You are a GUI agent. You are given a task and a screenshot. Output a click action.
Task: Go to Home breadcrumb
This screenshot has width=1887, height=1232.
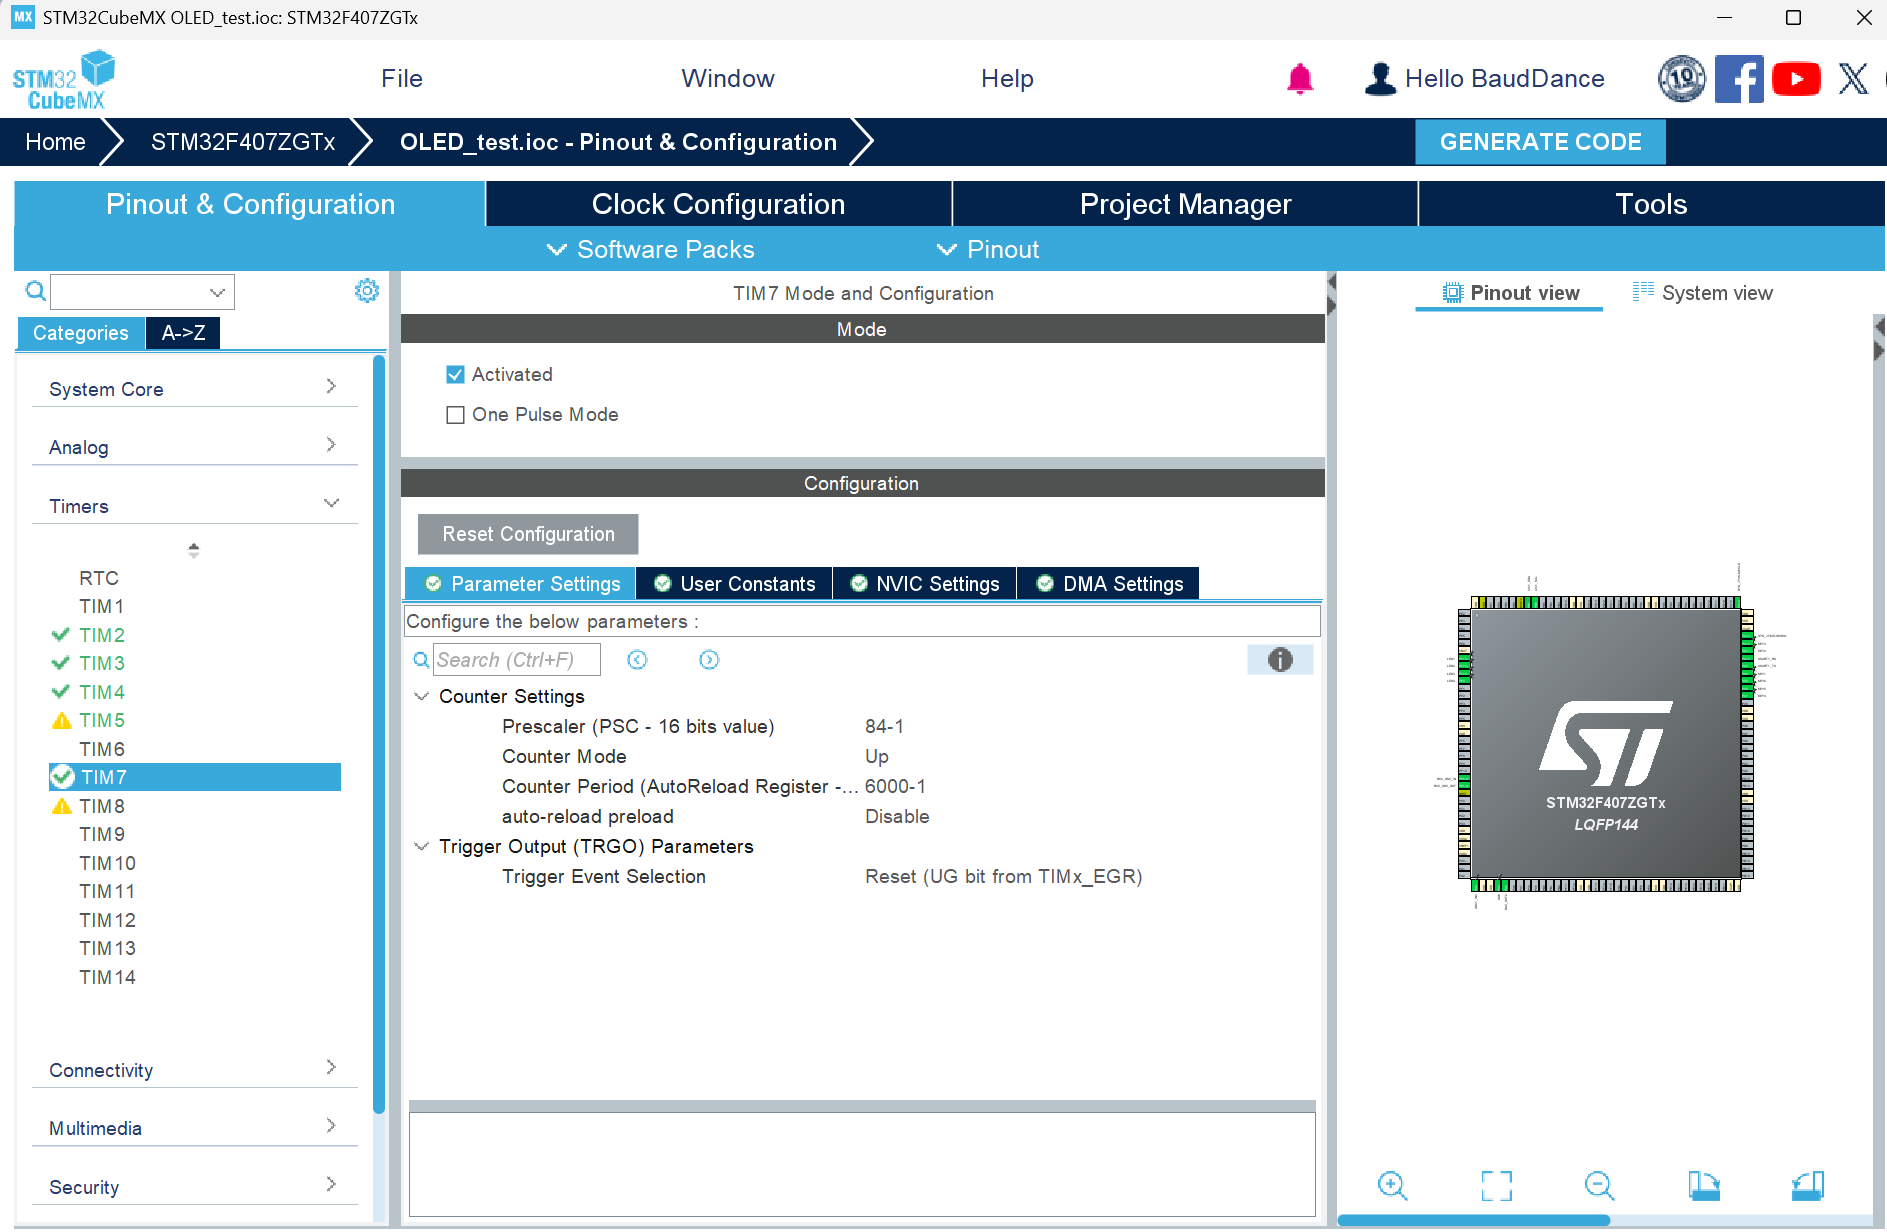coord(55,141)
